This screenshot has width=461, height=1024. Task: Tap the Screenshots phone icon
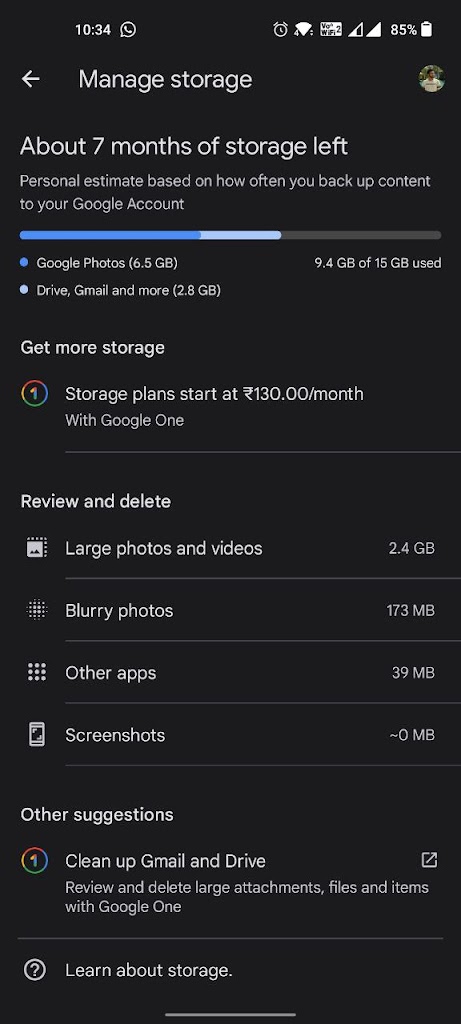tap(37, 735)
